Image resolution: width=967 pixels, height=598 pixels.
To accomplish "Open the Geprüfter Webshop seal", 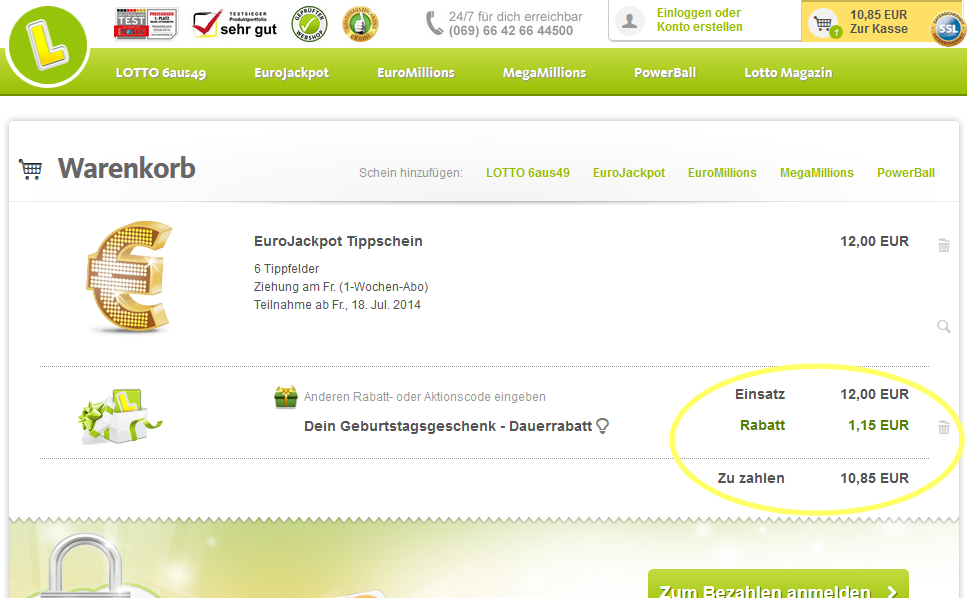I will (x=310, y=24).
